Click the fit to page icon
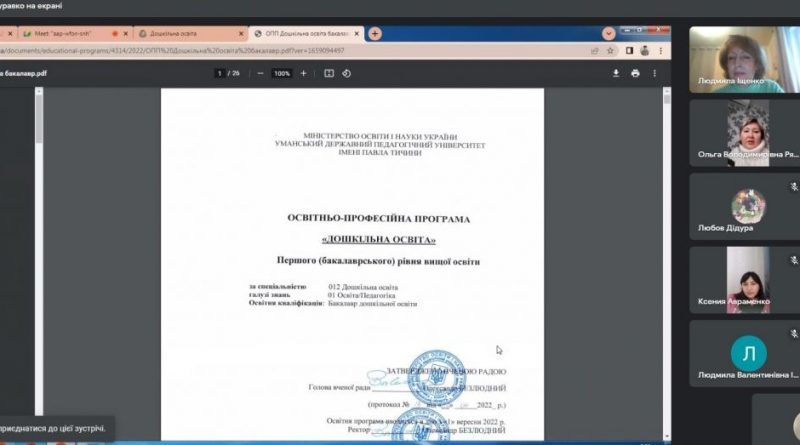This screenshot has width=800, height=445. [x=329, y=73]
